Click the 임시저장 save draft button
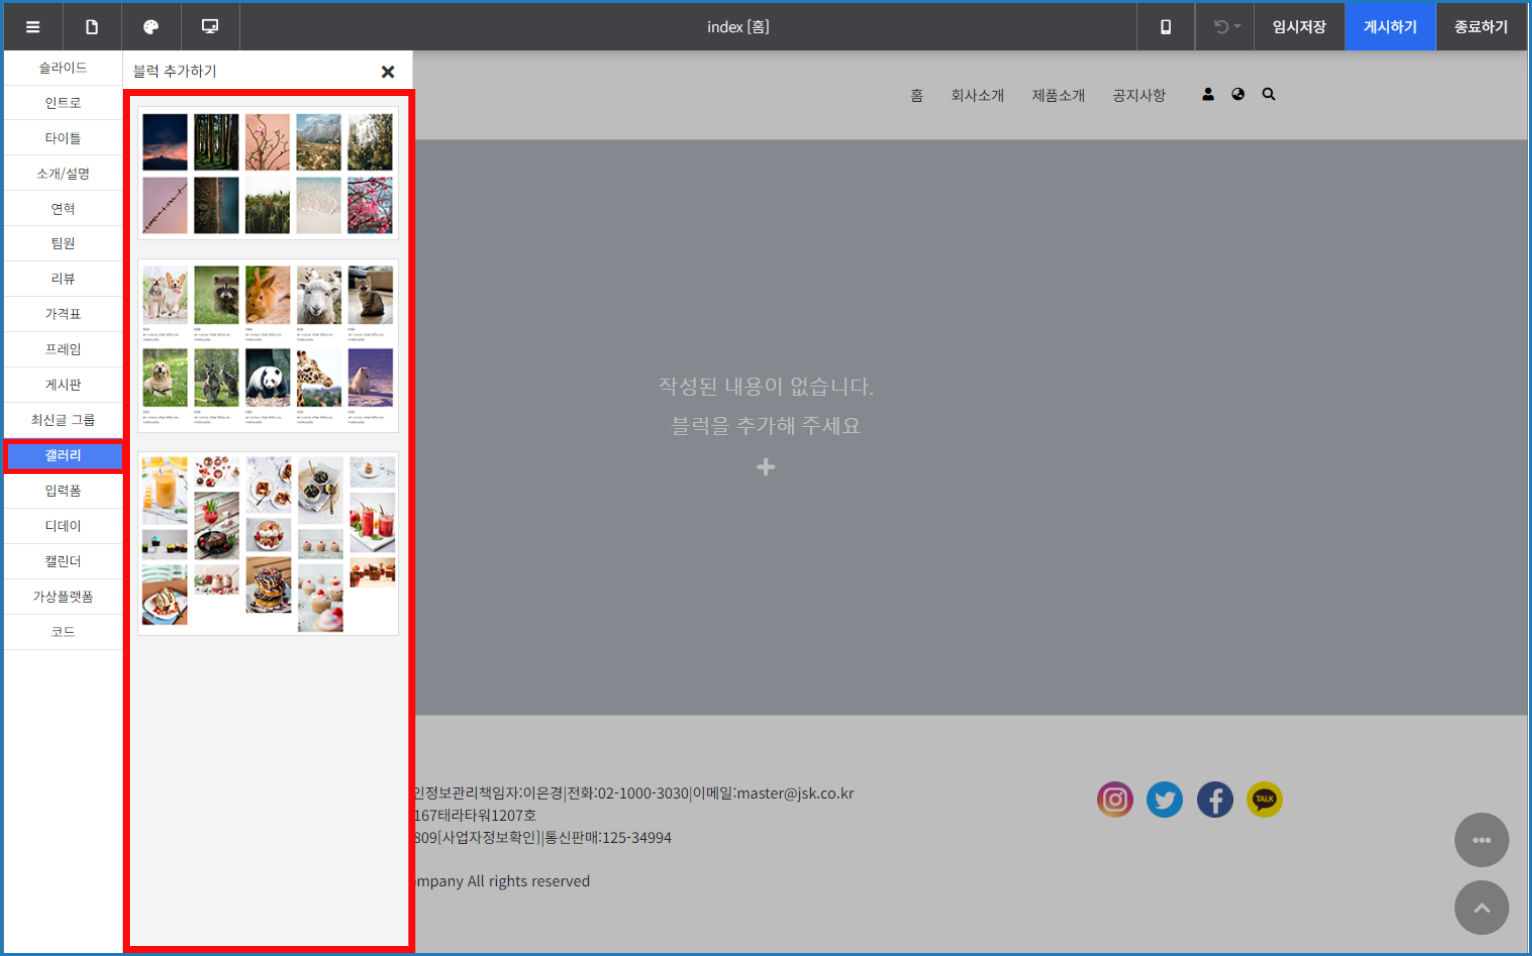The image size is (1532, 956). (x=1299, y=27)
